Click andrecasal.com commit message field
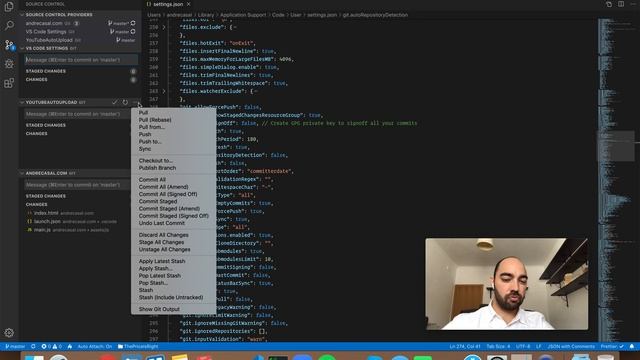 point(78,185)
